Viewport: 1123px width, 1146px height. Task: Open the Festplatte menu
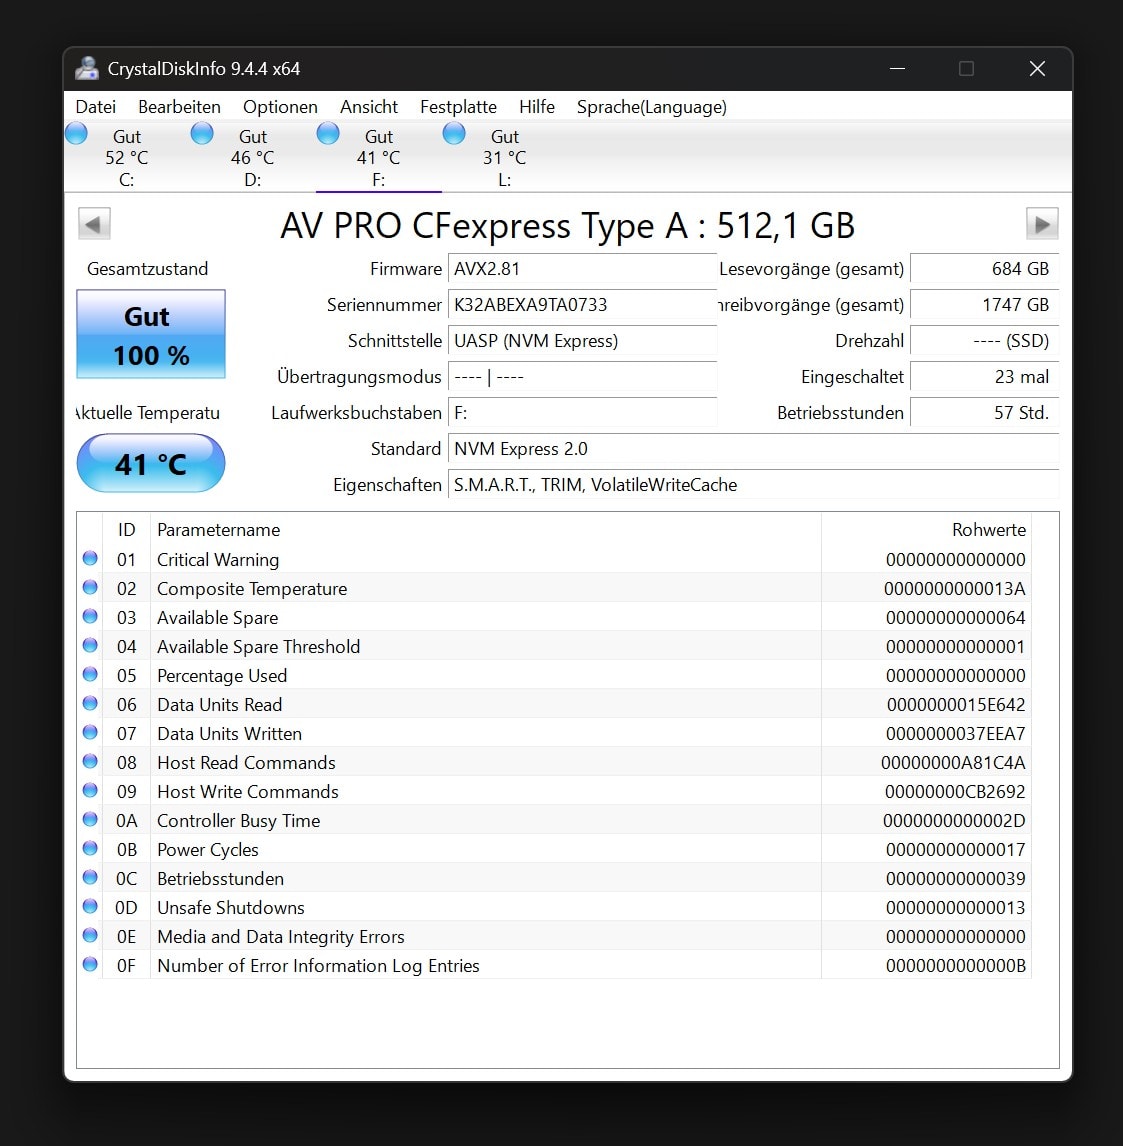(458, 107)
